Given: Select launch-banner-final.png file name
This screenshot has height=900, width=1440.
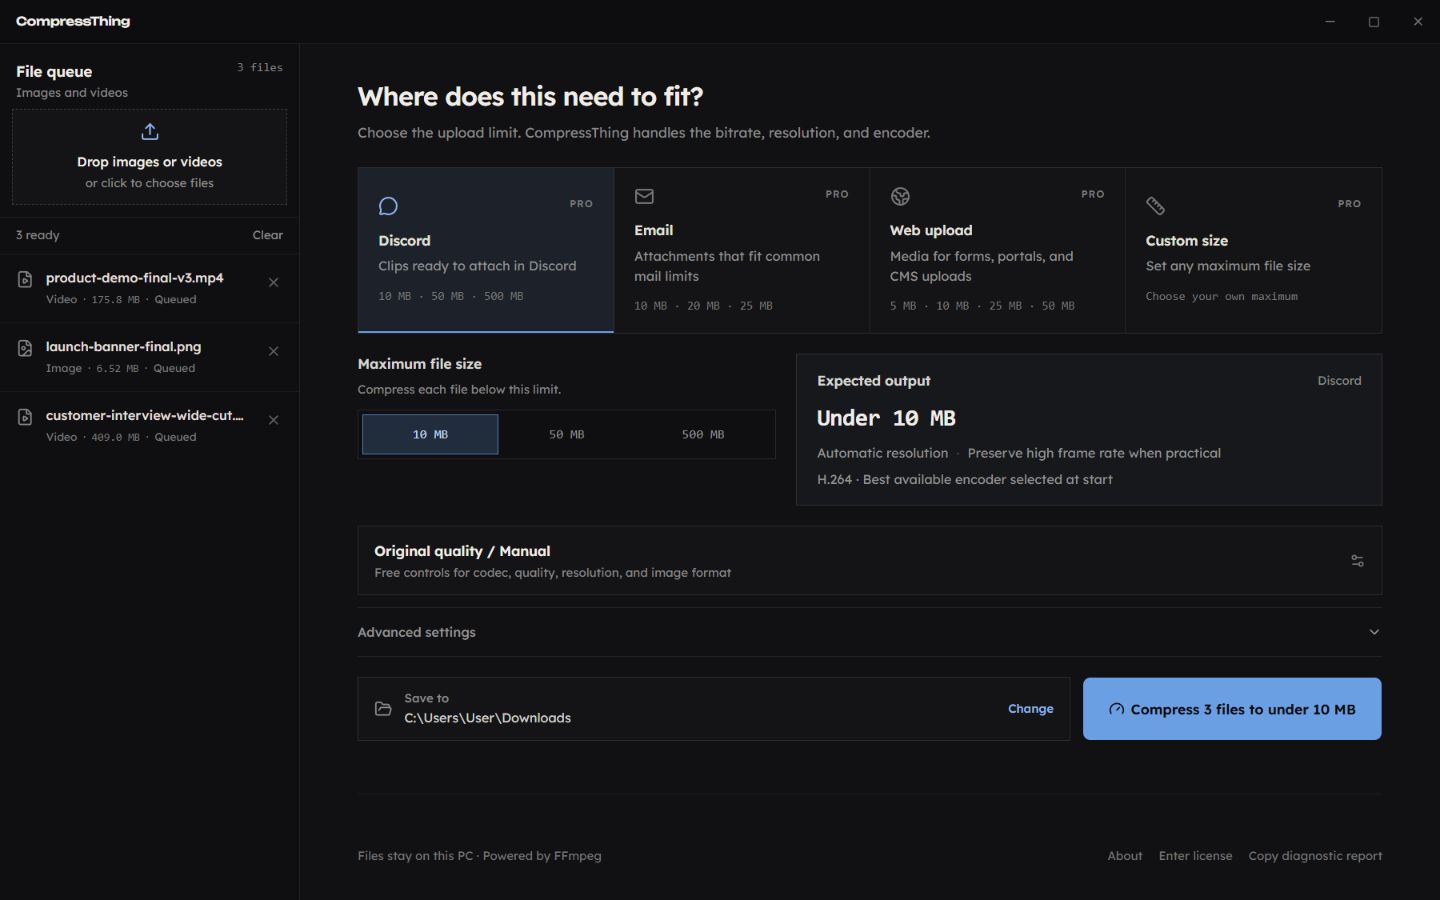Looking at the screenshot, I should [124, 347].
